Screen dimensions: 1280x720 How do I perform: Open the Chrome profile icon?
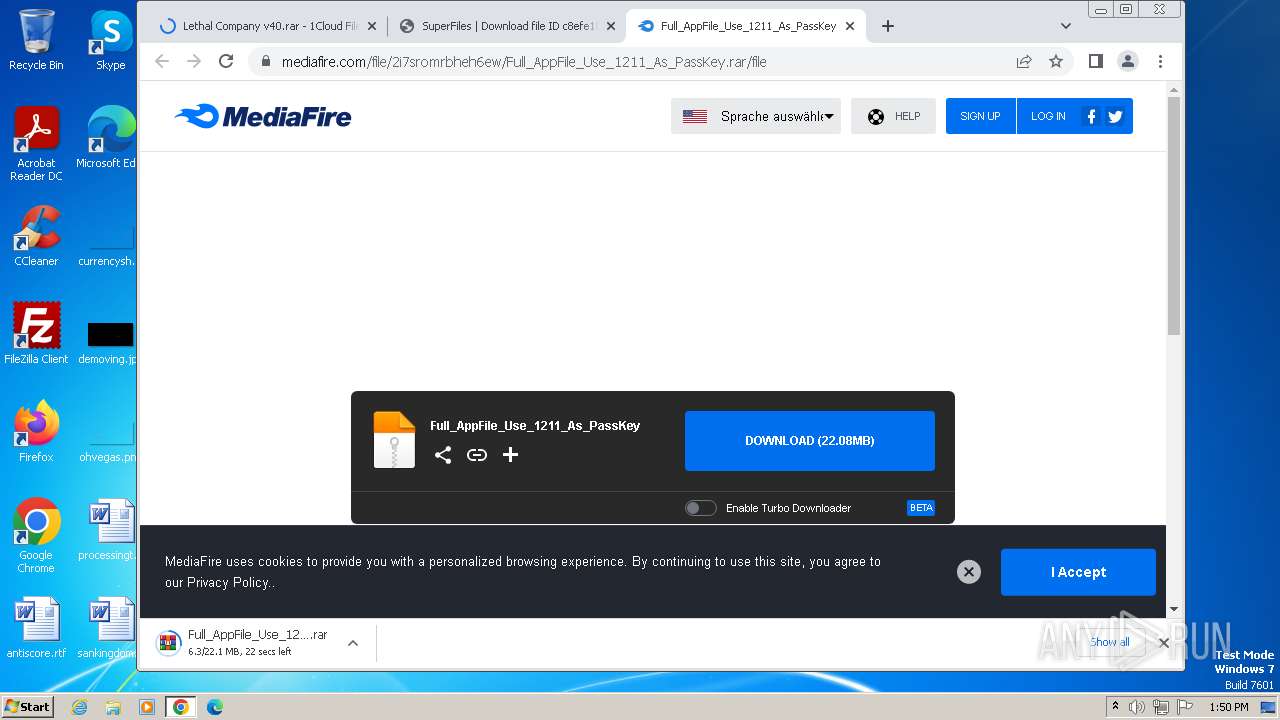1128,61
